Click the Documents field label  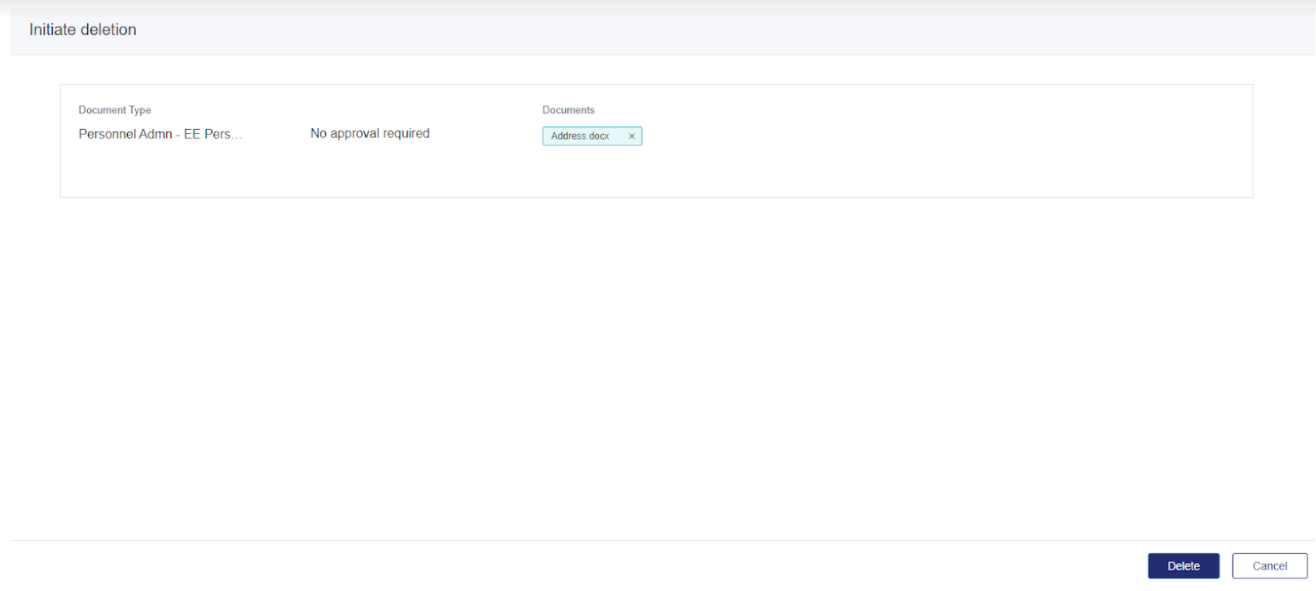pos(568,110)
